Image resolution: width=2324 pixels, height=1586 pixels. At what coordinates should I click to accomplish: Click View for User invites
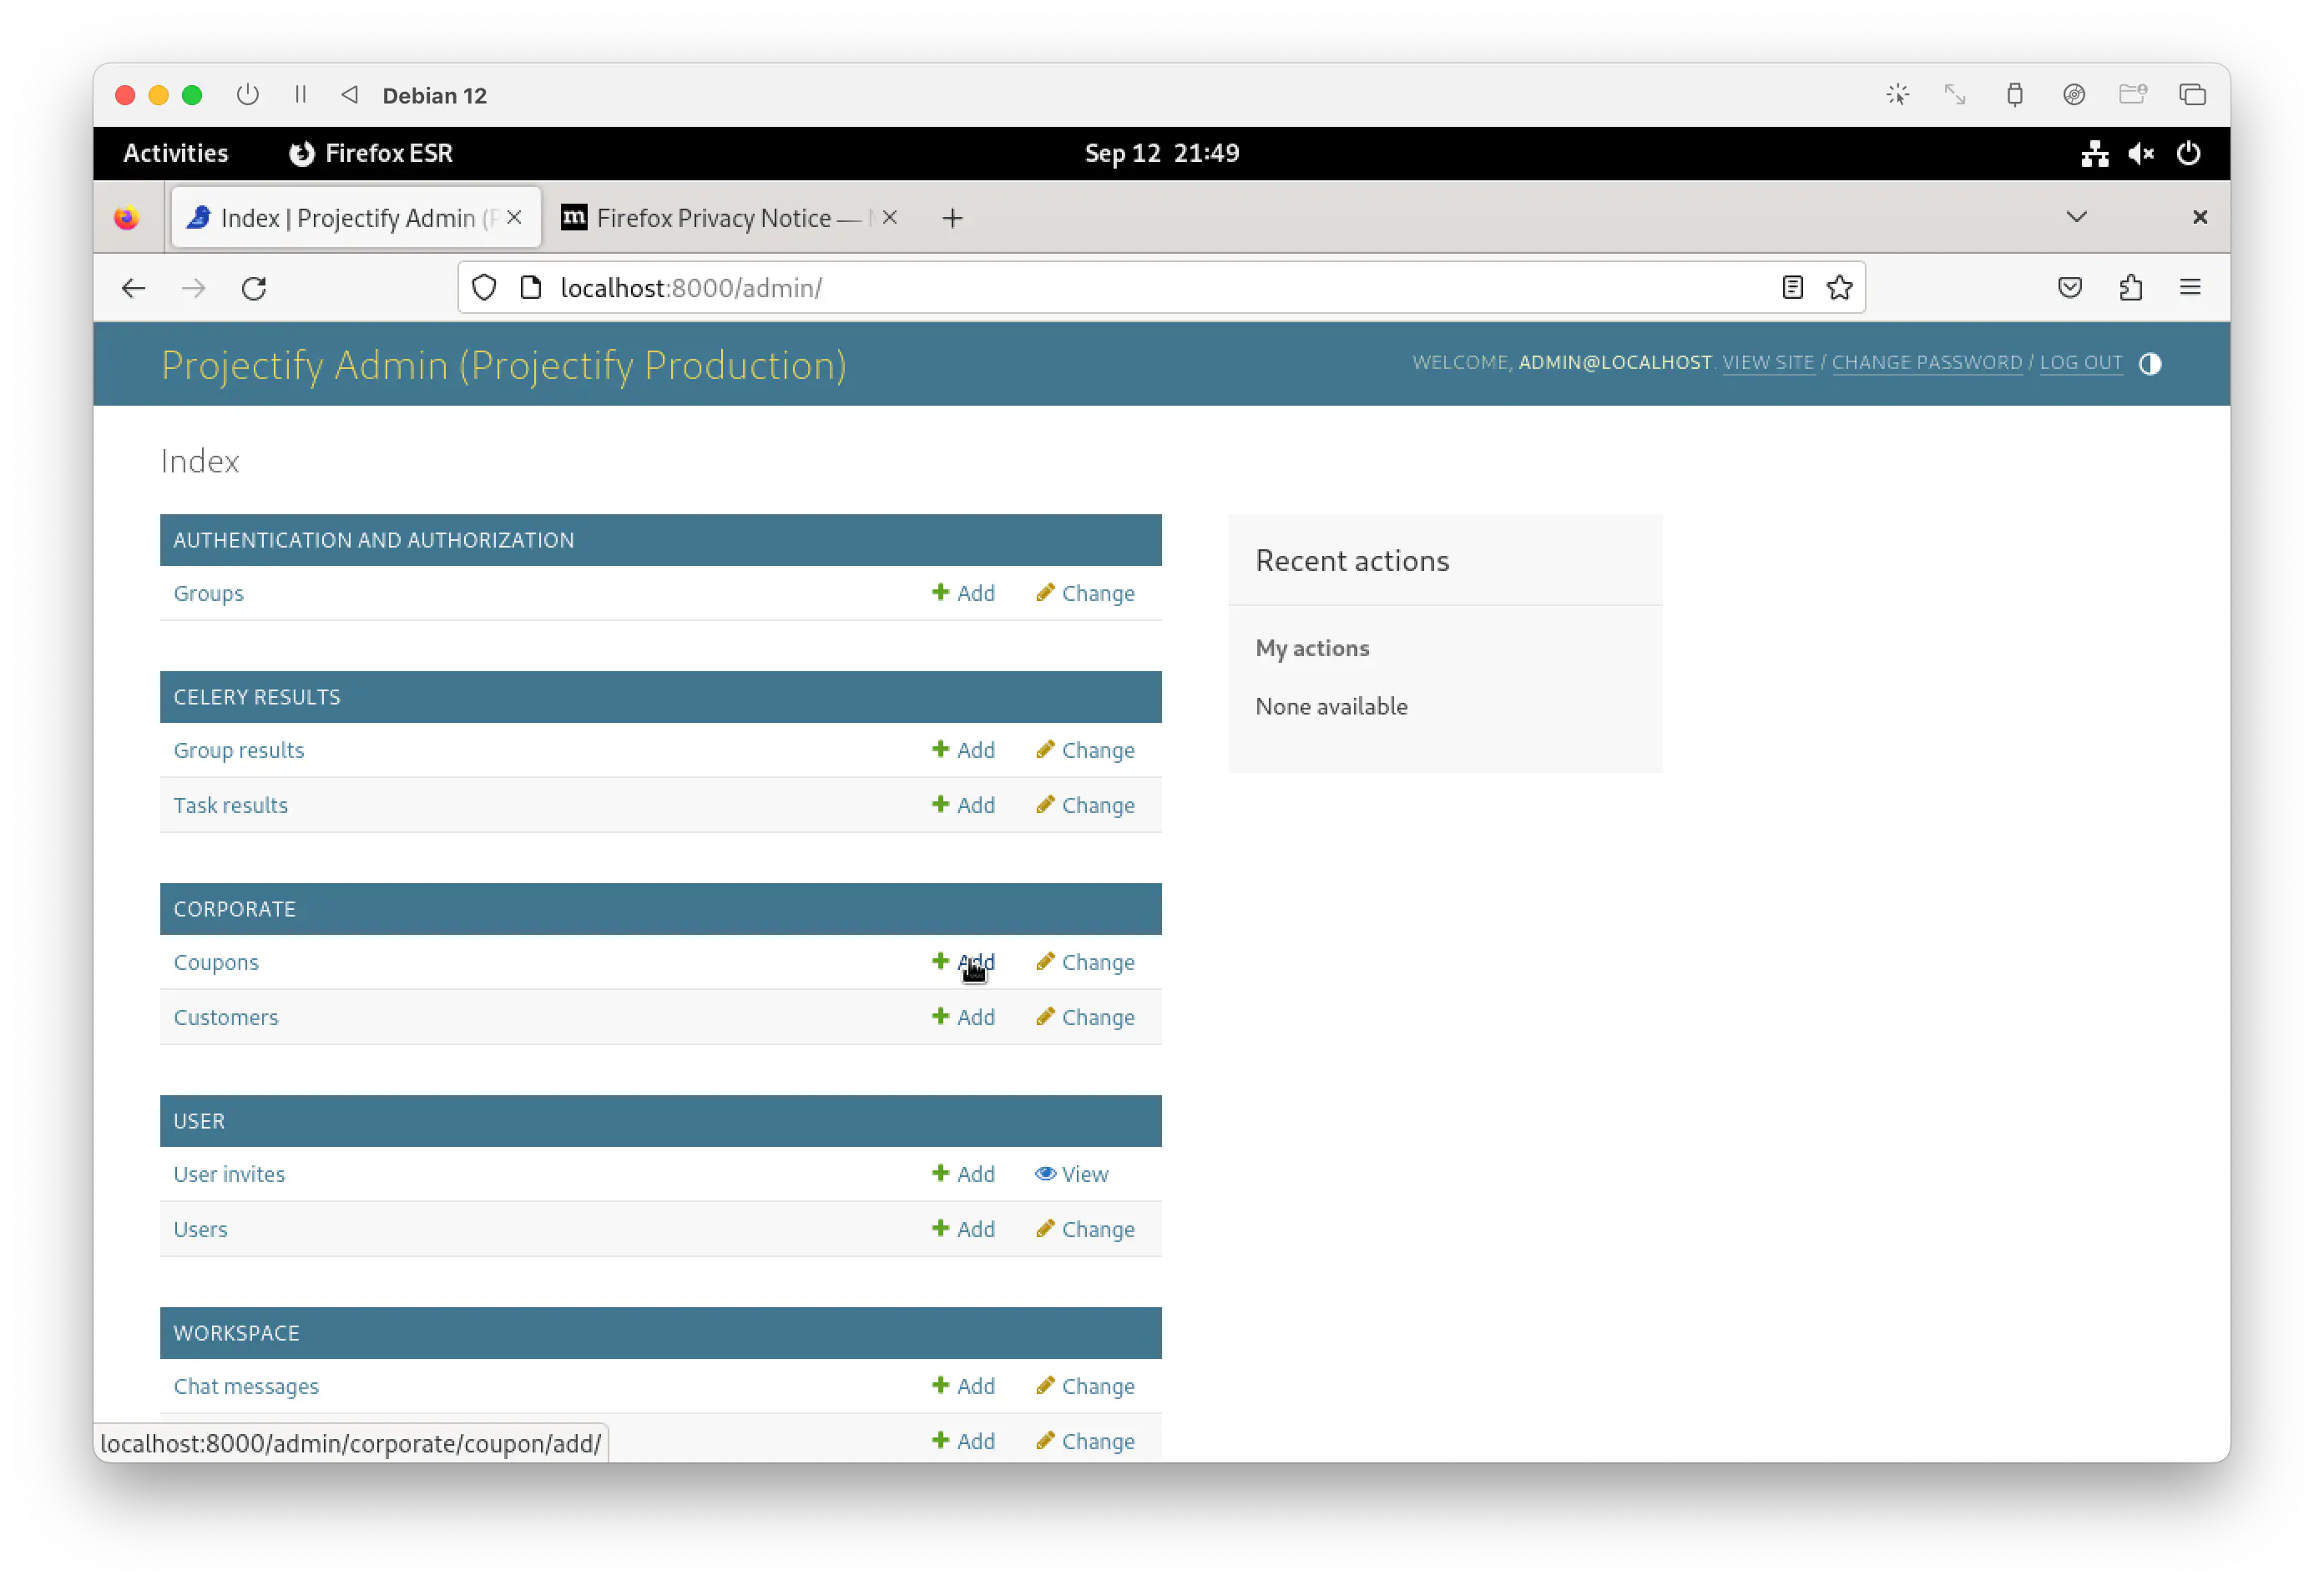coord(1072,1174)
